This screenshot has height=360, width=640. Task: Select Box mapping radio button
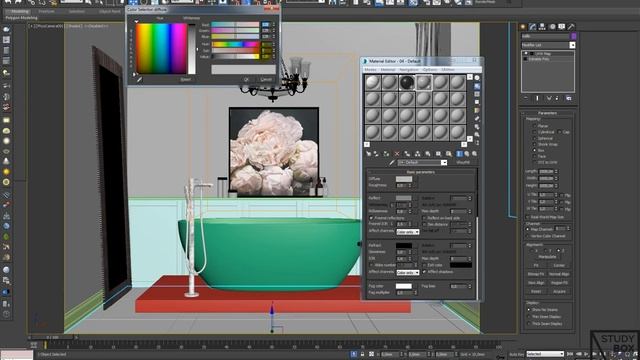535,150
